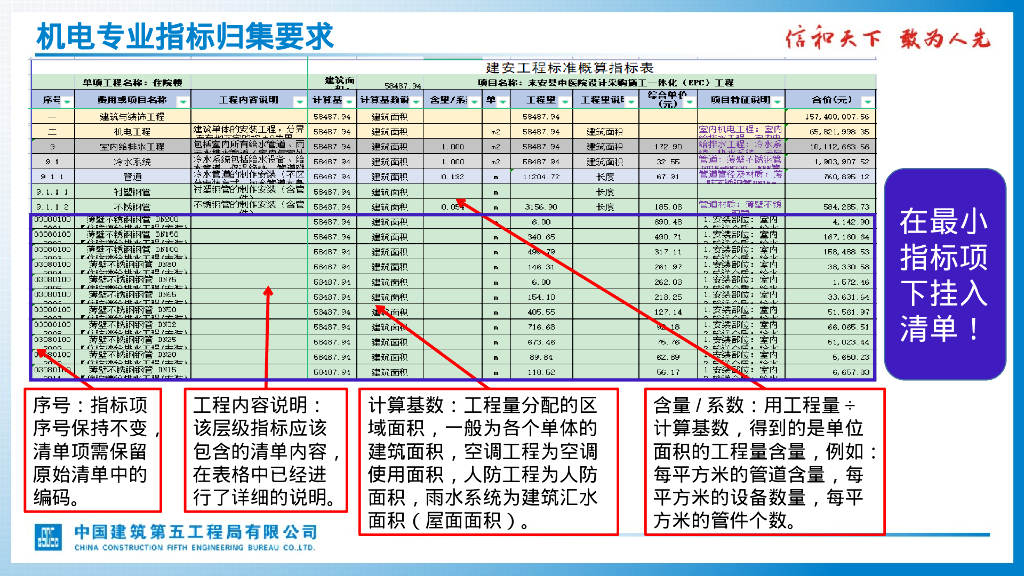
Task: Select the unit price 172.90 cell
Action: pyautogui.click(x=668, y=146)
